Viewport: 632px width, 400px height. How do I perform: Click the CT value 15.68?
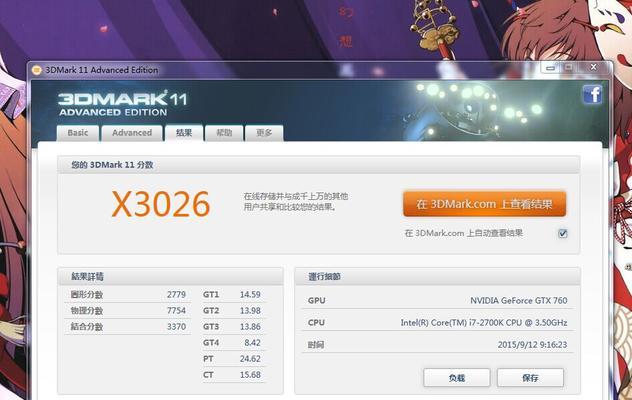click(250, 375)
